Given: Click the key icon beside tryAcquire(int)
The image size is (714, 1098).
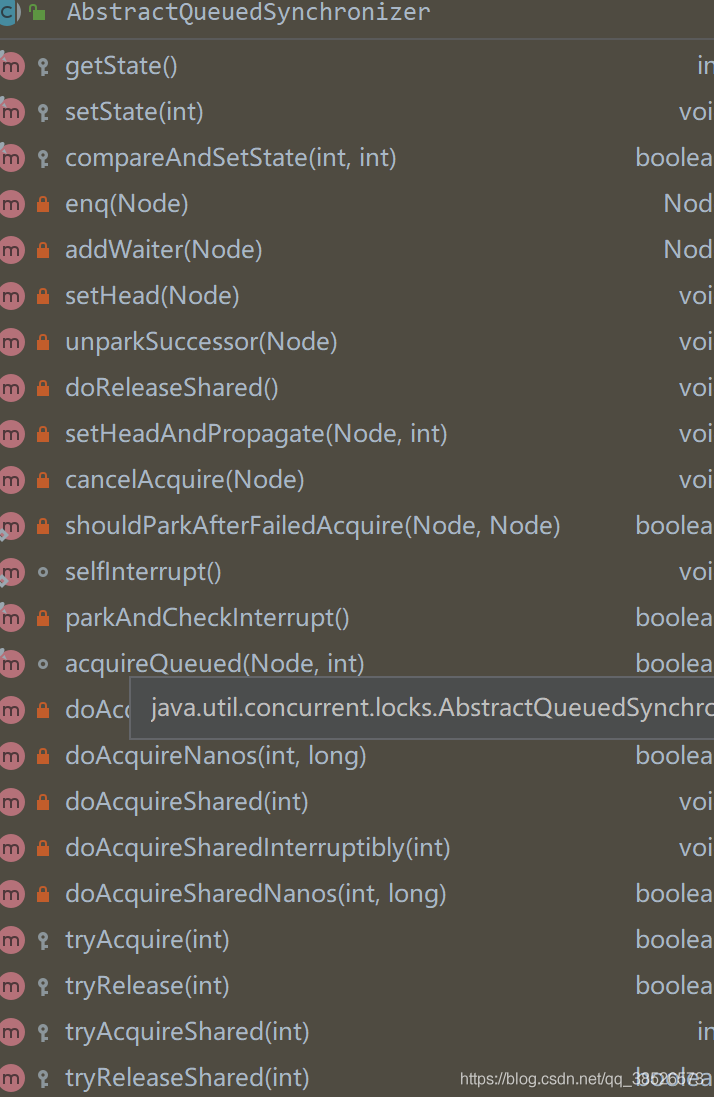Looking at the screenshot, I should (43, 940).
